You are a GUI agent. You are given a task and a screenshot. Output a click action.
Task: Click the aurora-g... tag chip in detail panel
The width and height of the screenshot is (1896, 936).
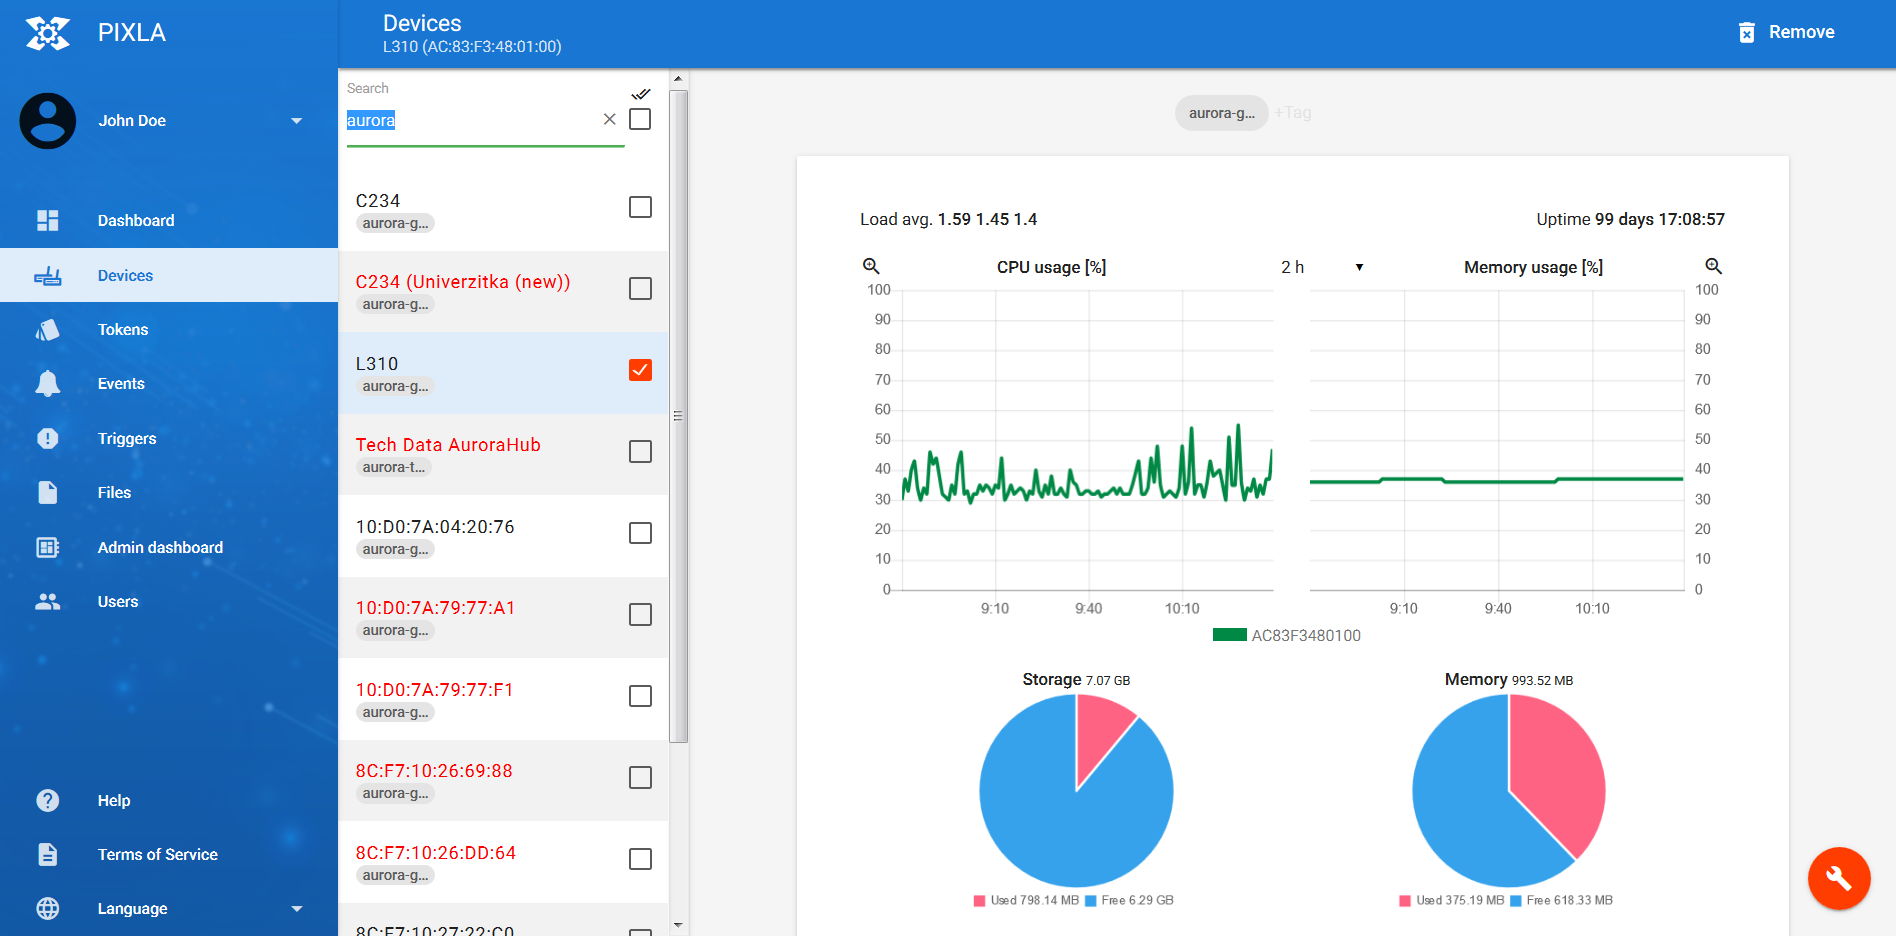pos(1221,113)
